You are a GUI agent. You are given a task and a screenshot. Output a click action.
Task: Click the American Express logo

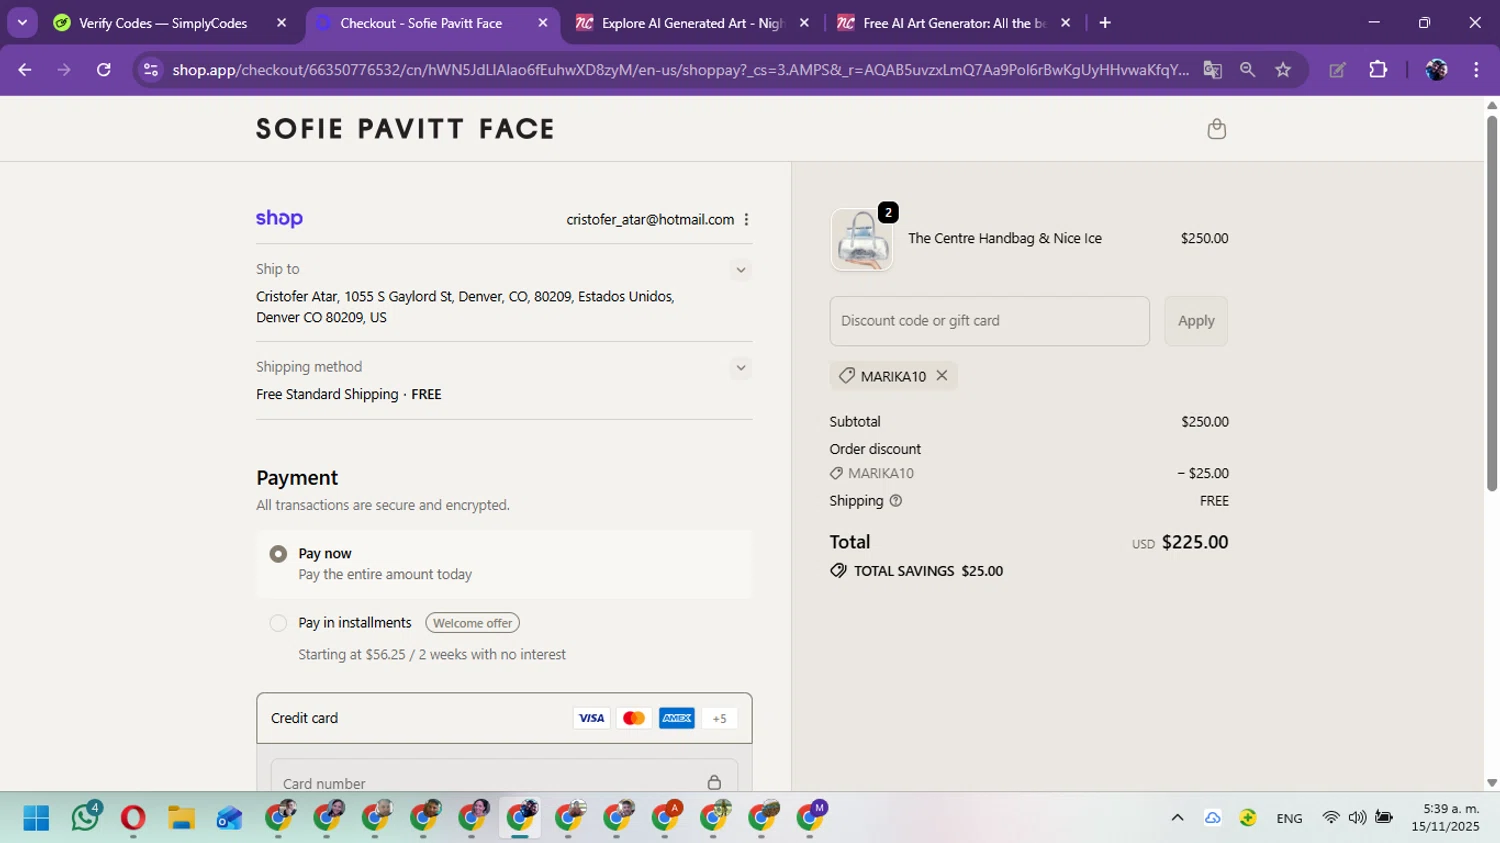click(x=677, y=718)
